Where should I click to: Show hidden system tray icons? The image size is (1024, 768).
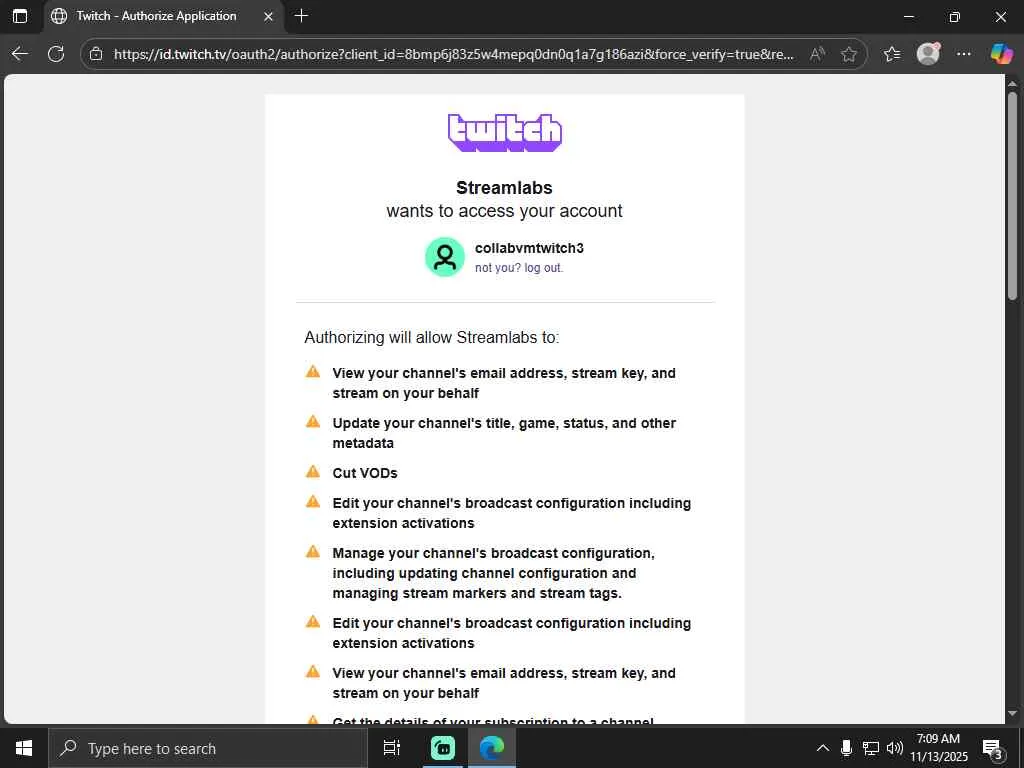point(823,748)
